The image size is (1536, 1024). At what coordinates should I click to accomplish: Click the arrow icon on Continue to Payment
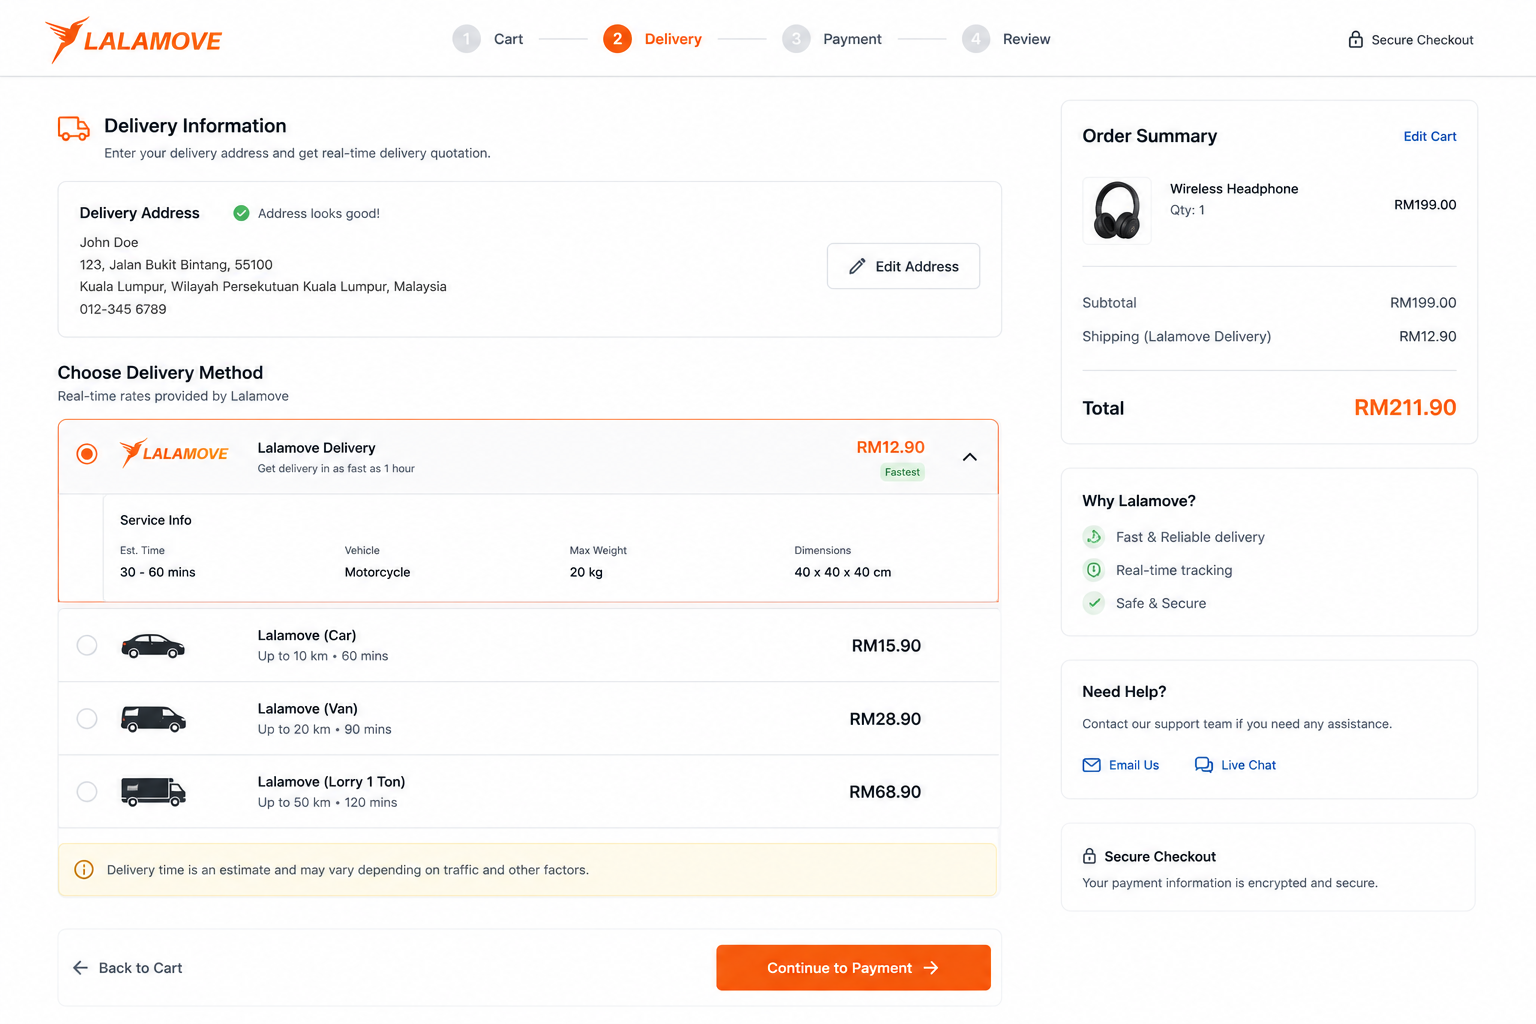[931, 968]
